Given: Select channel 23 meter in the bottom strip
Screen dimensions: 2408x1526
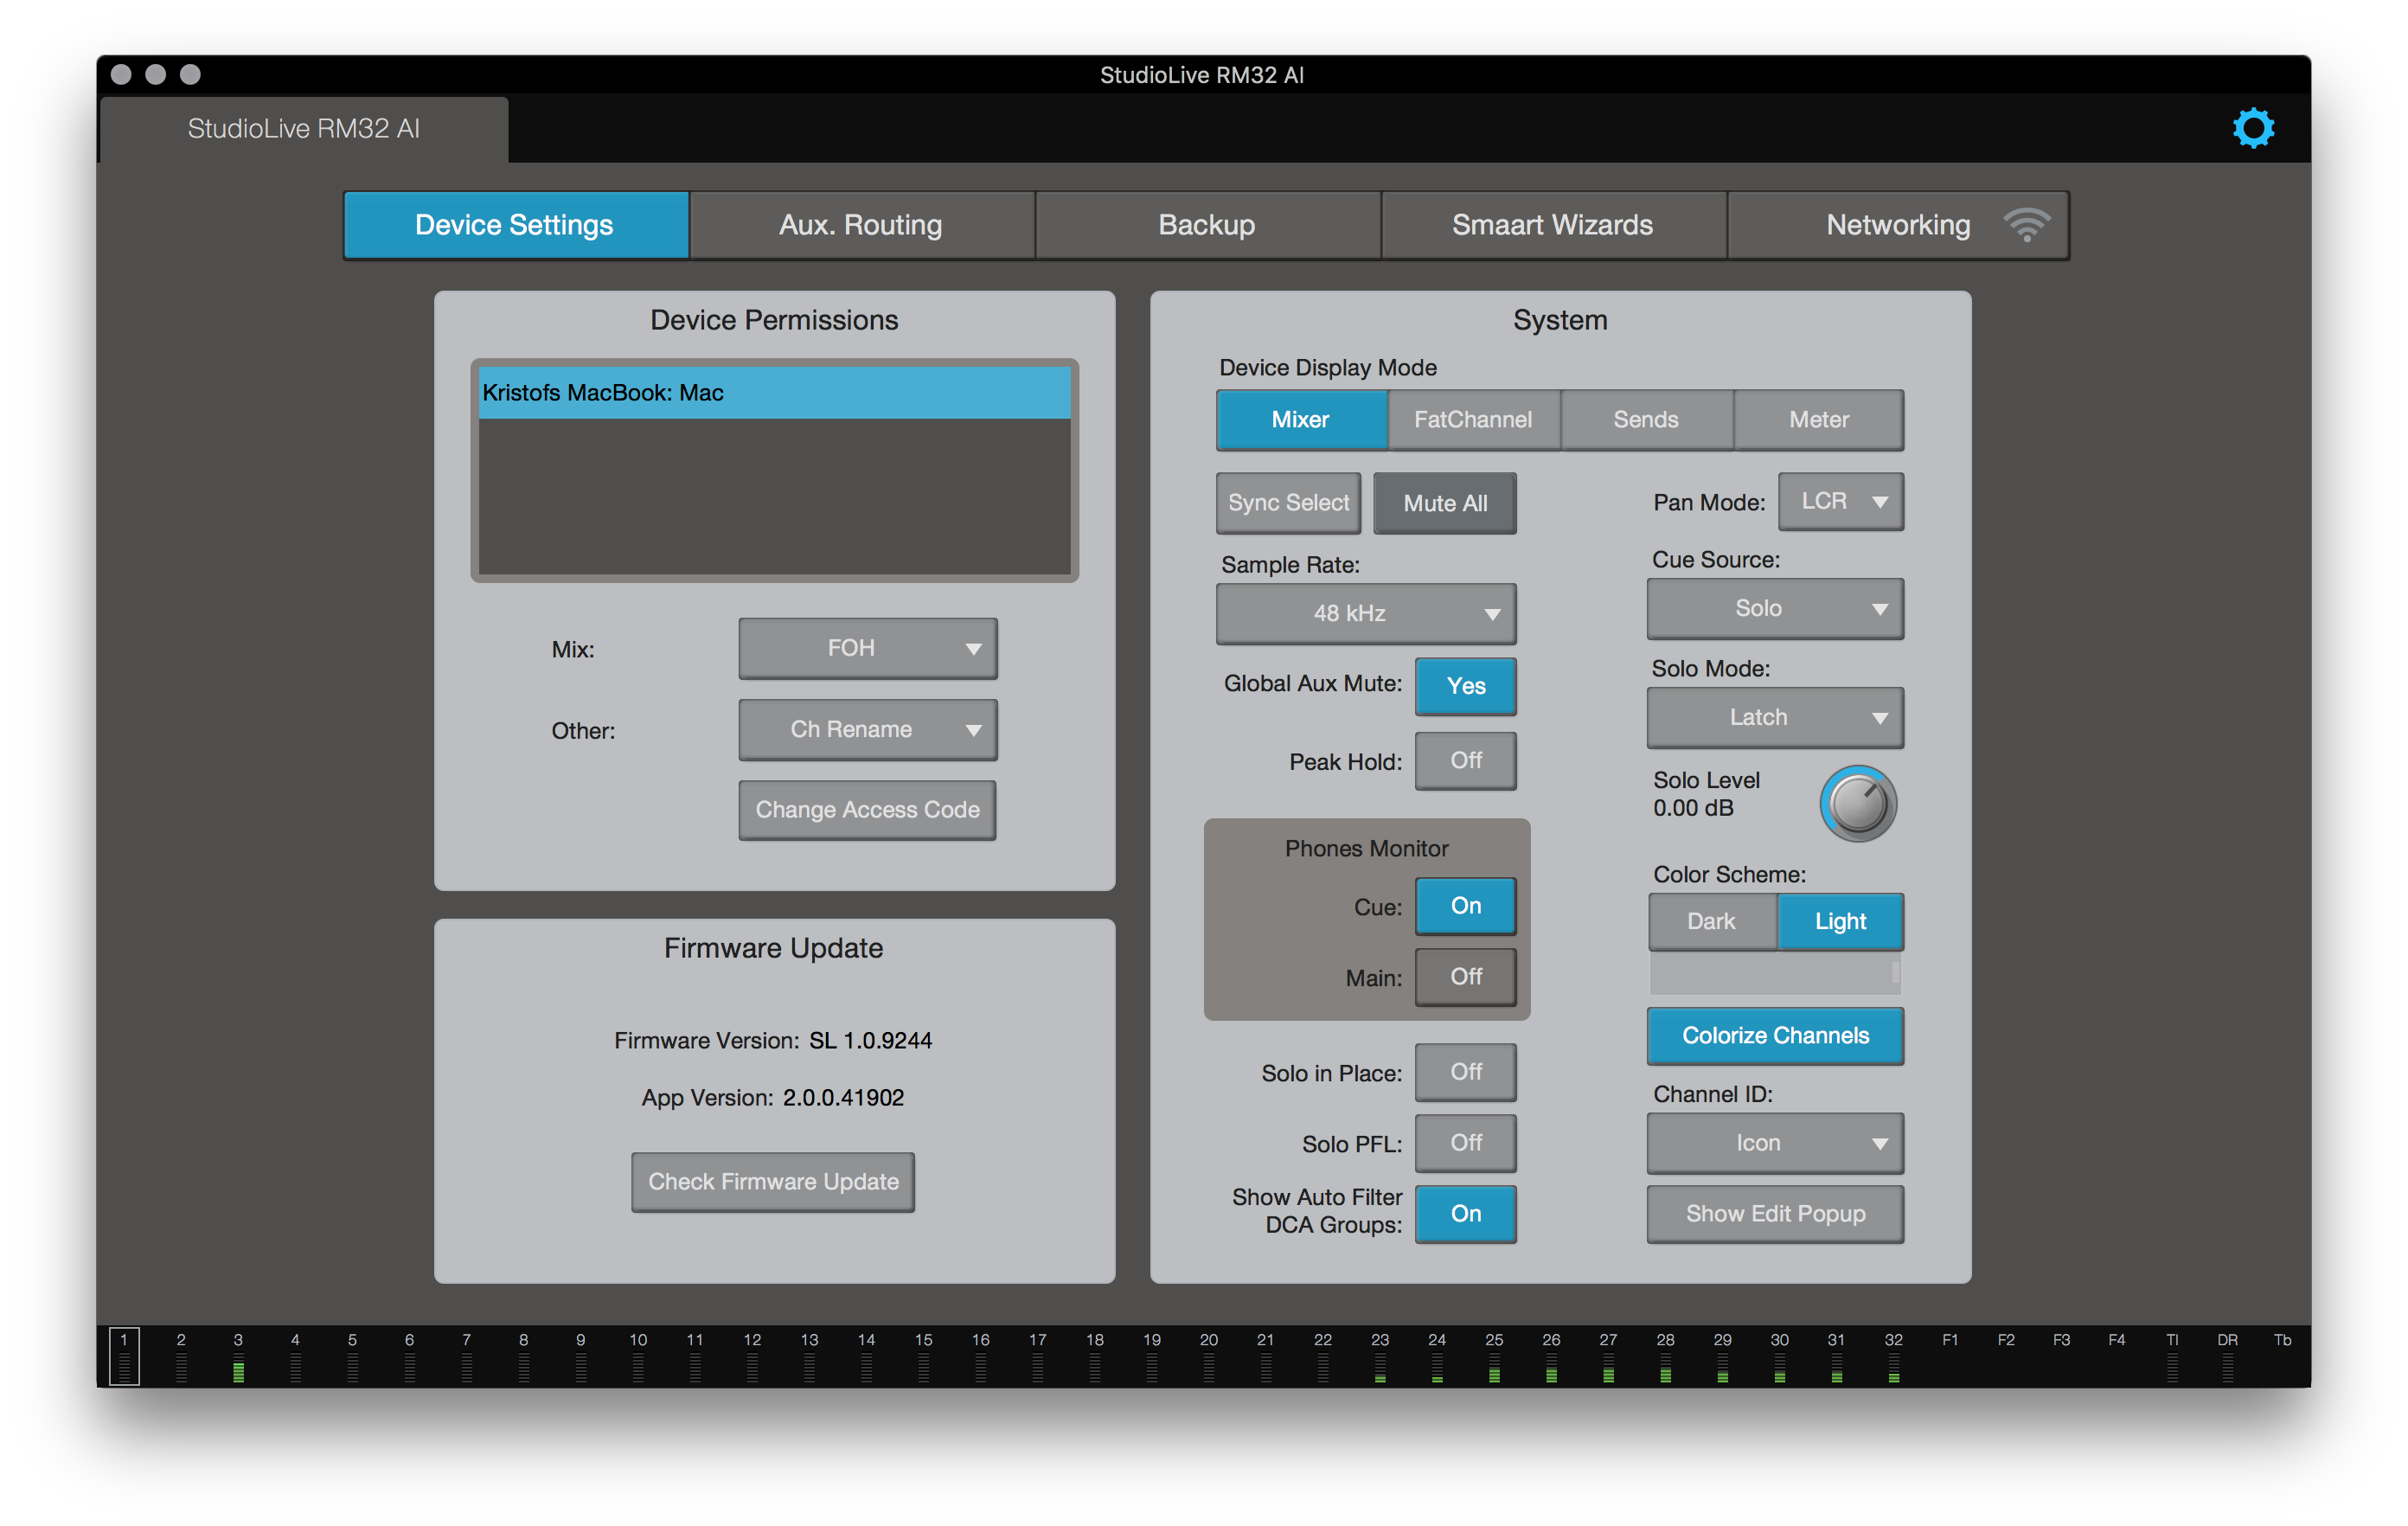Looking at the screenshot, I should tap(1380, 1356).
